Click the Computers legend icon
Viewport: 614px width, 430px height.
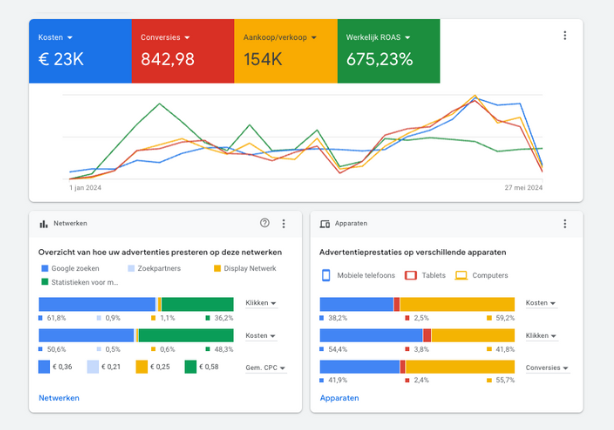[461, 275]
